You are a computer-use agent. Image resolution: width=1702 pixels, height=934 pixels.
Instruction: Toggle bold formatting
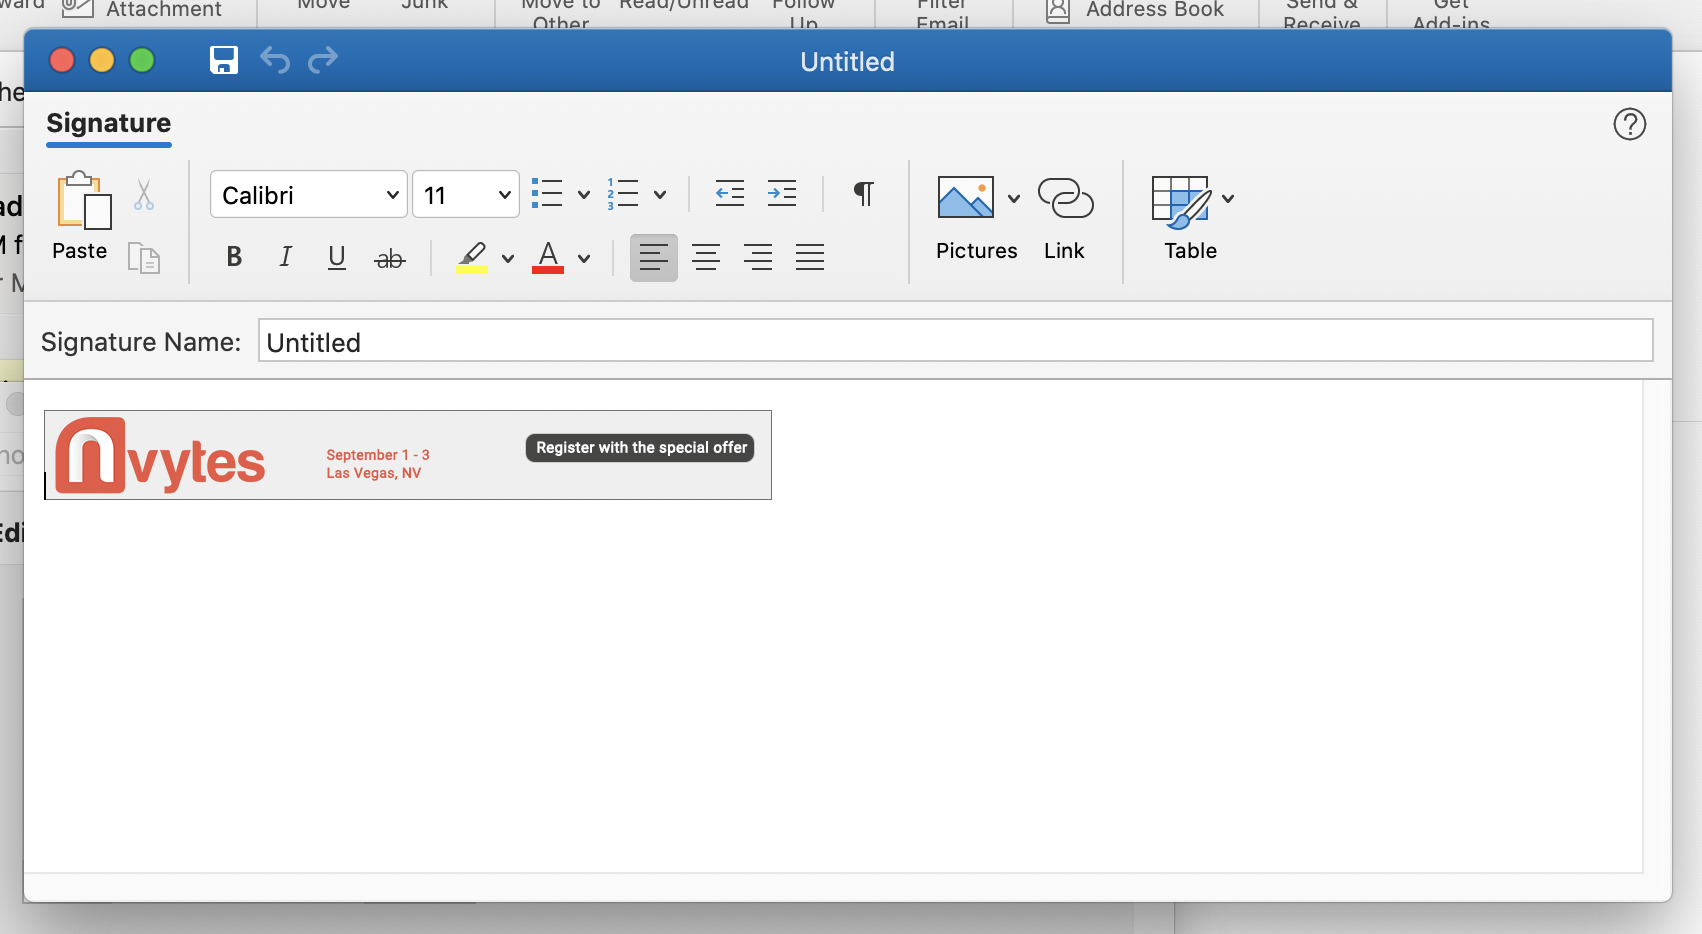click(234, 257)
